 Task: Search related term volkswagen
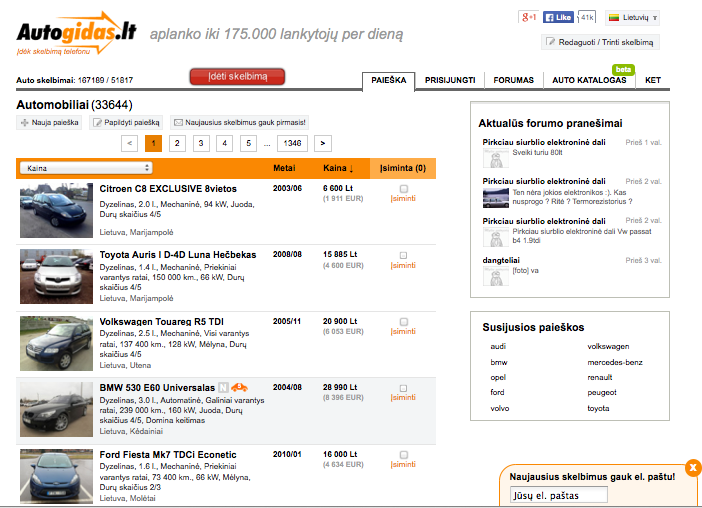coord(608,346)
